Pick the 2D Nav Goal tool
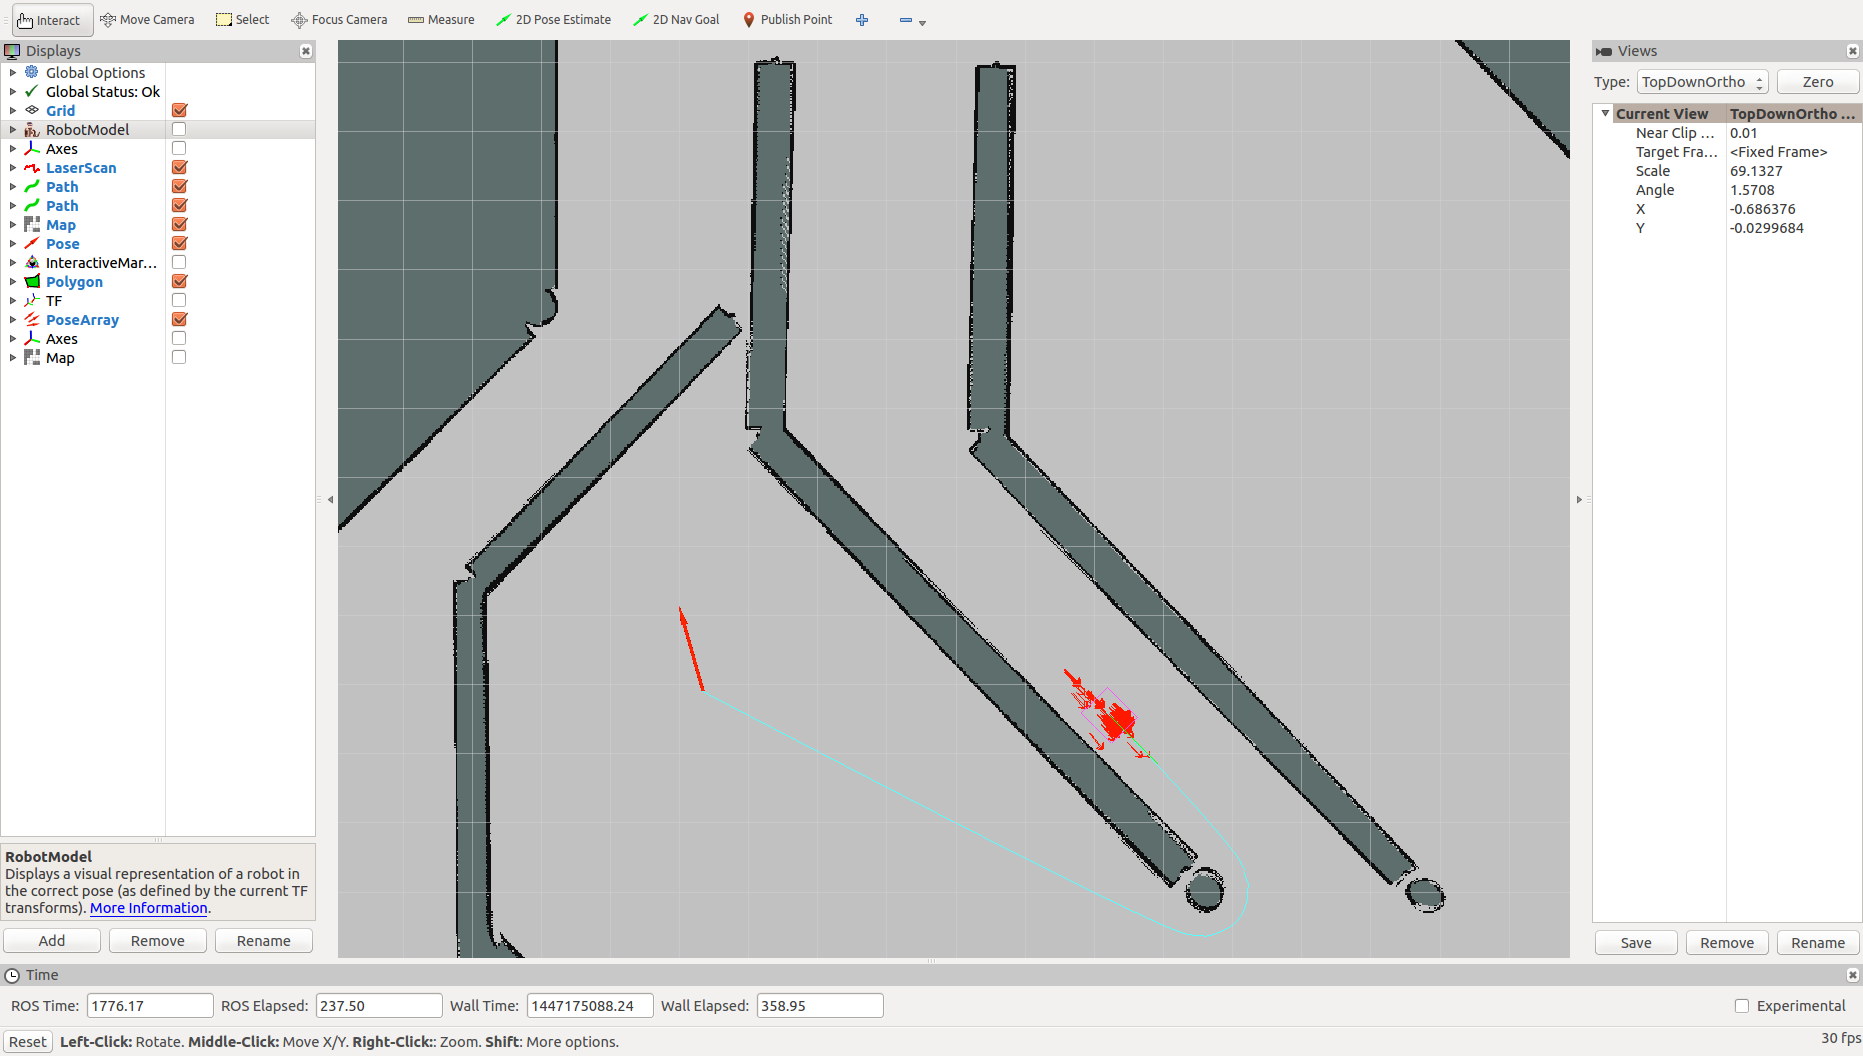1863x1056 pixels. [x=676, y=19]
